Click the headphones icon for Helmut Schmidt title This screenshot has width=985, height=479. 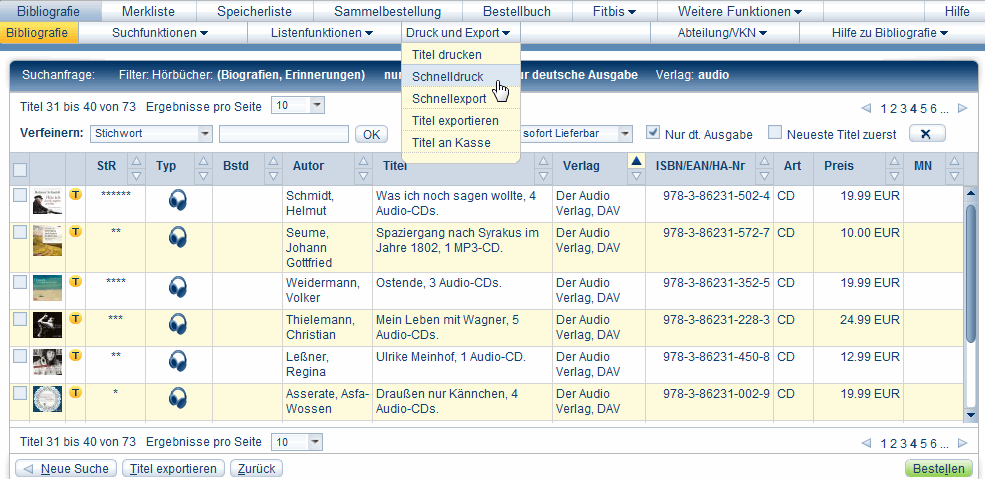click(x=178, y=200)
